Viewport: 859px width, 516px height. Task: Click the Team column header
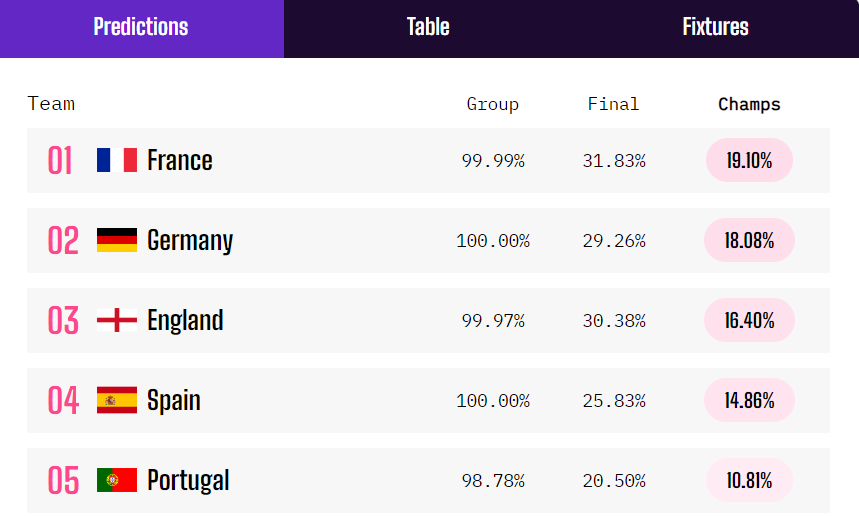51,103
